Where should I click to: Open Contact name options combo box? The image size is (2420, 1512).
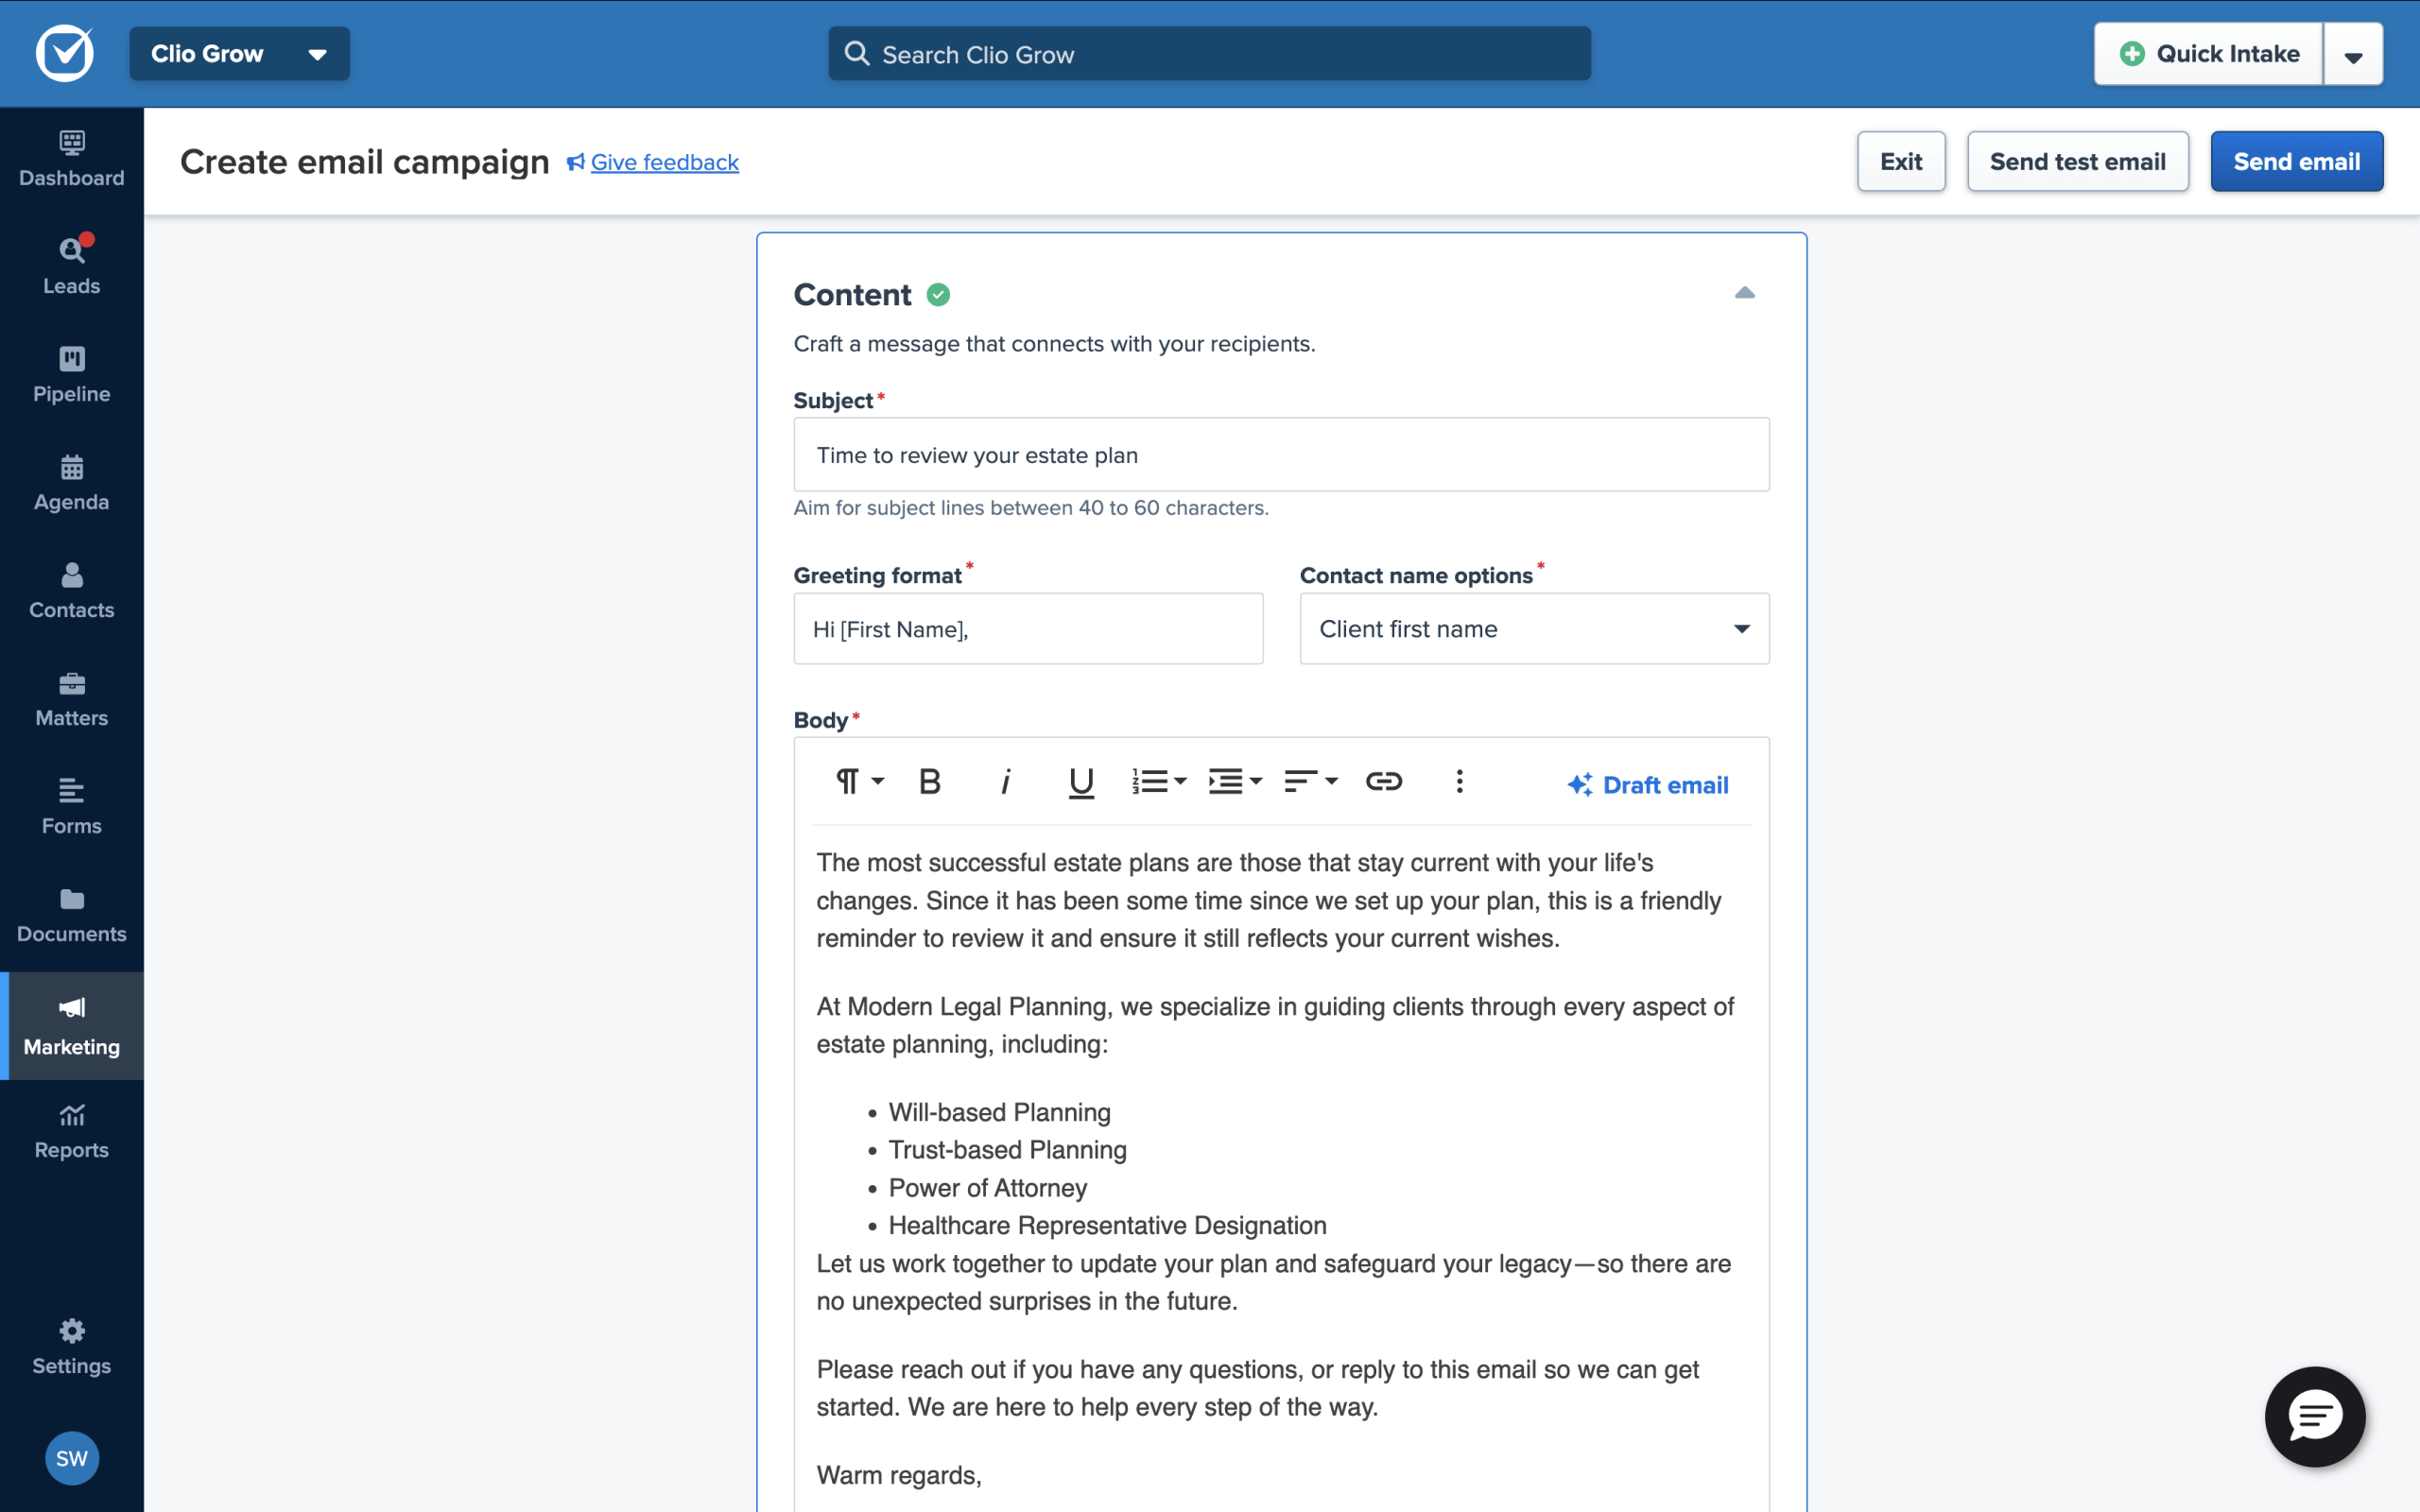tap(1533, 629)
